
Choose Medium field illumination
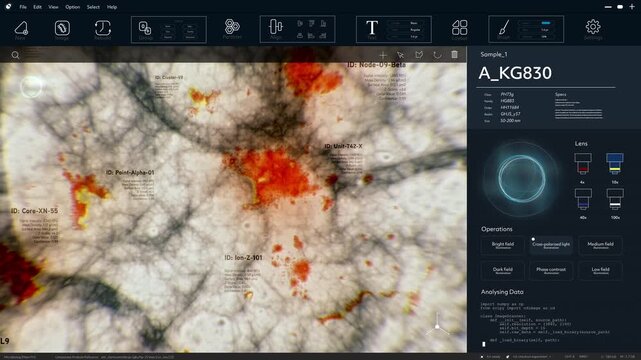[600, 245]
